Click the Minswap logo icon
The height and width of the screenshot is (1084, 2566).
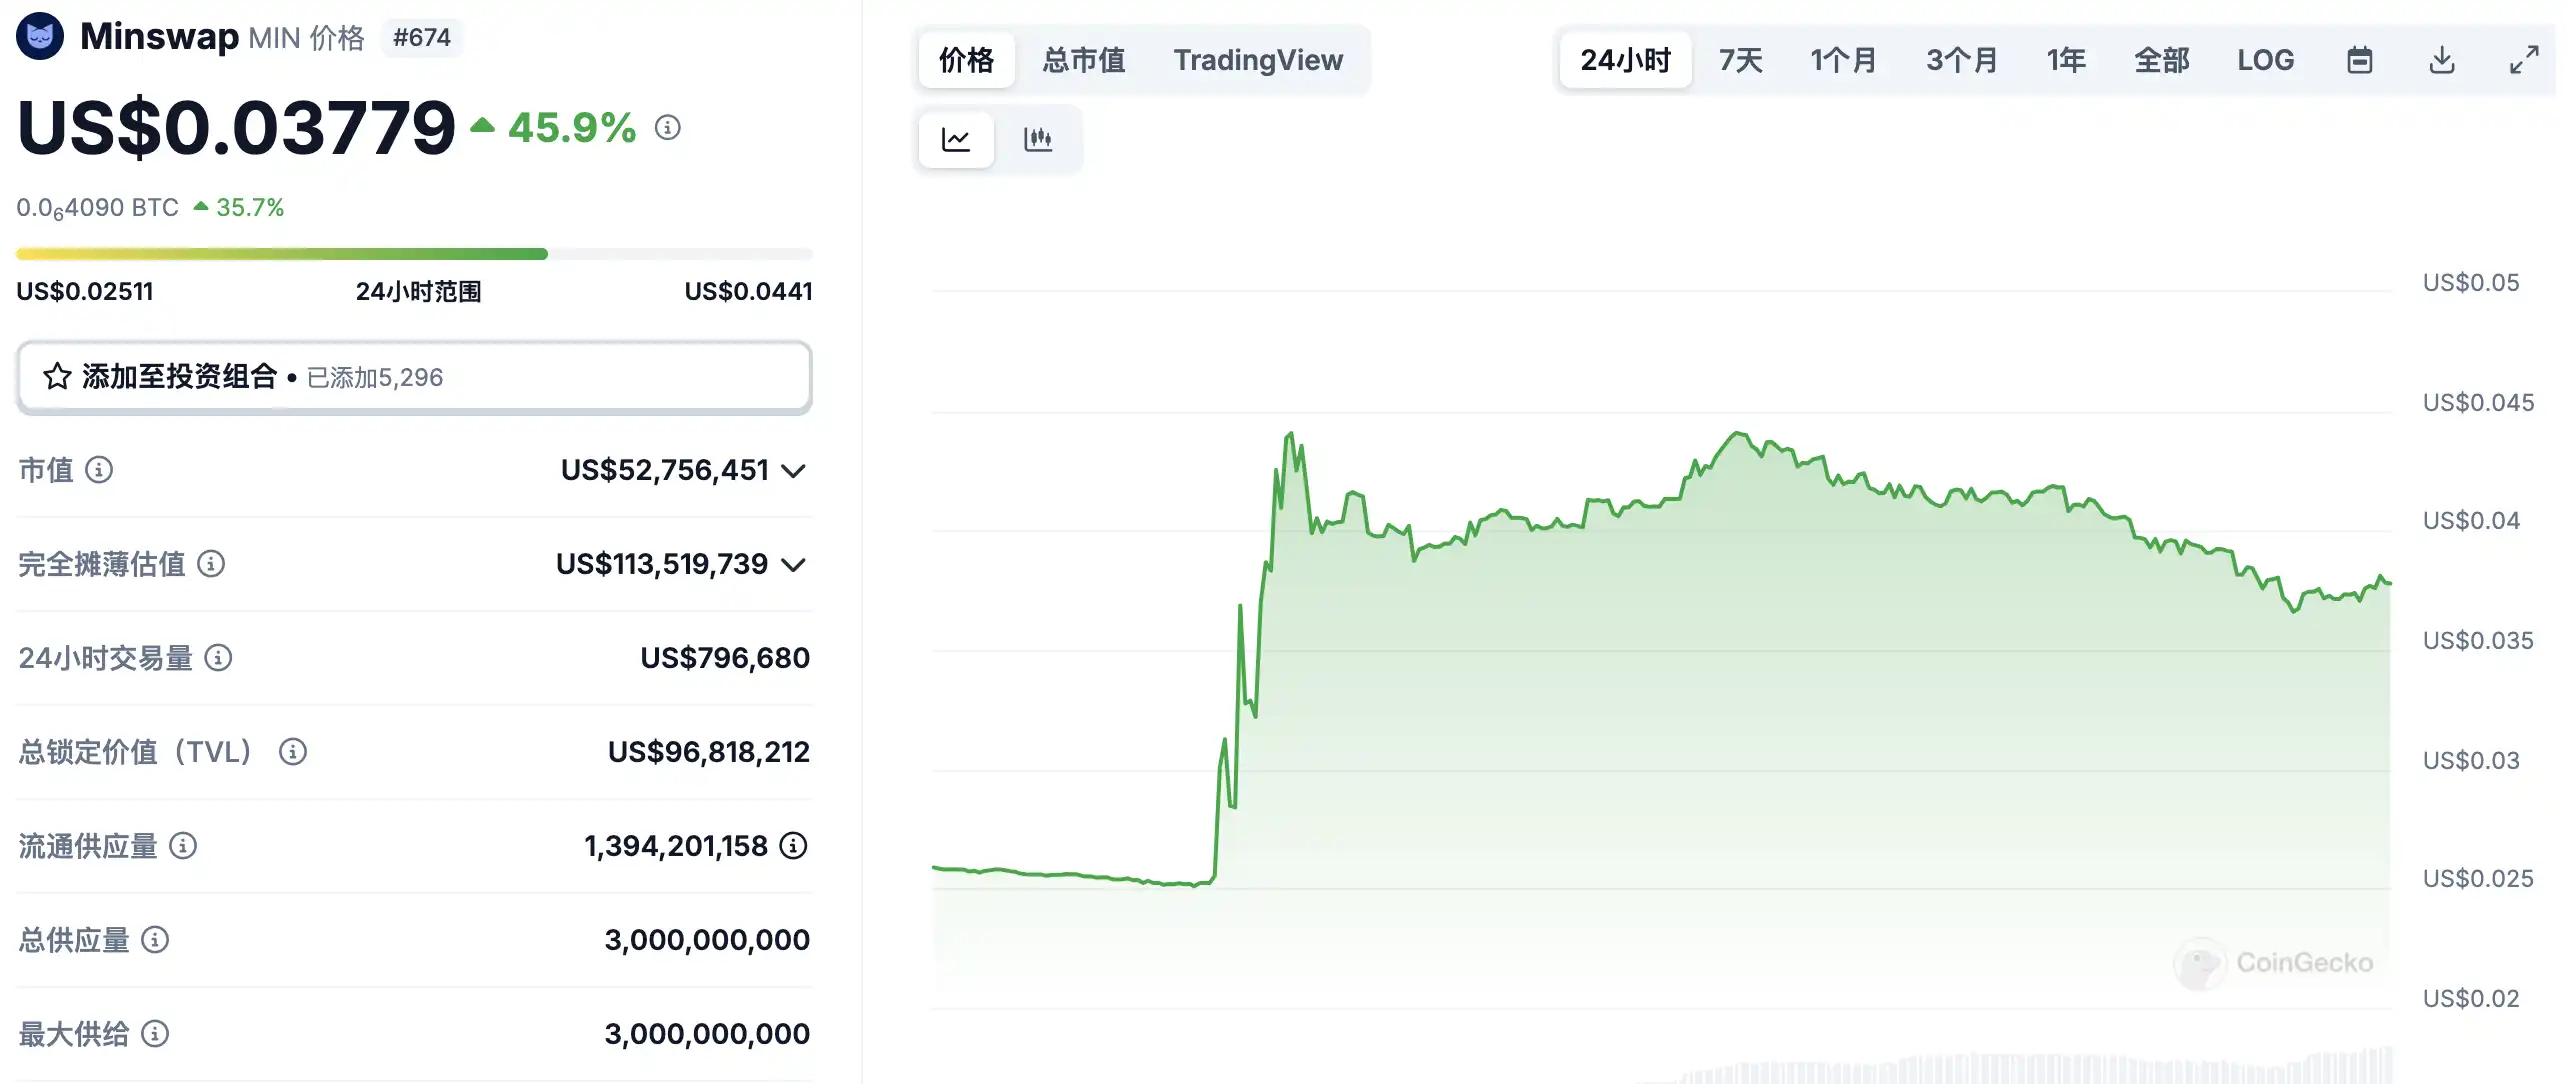[40, 37]
